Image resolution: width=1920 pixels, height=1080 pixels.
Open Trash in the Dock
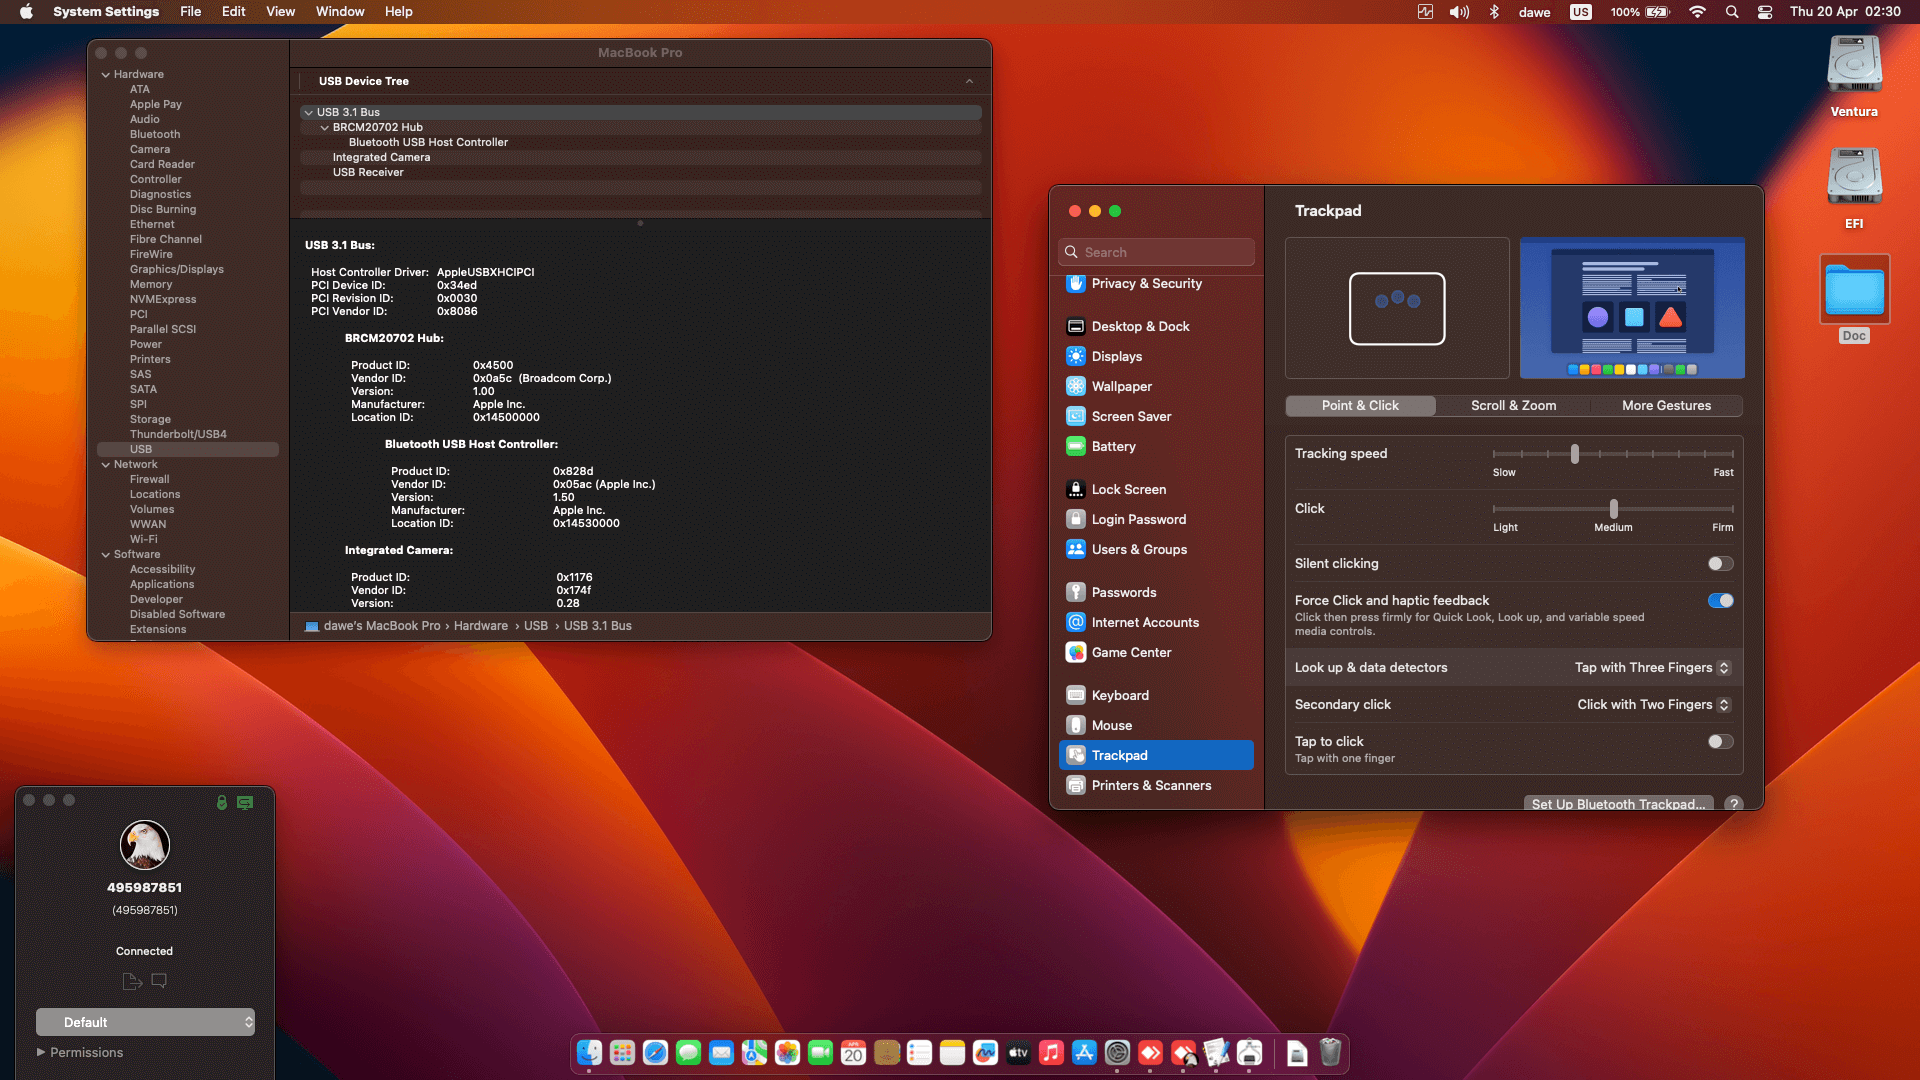coord(1330,1053)
